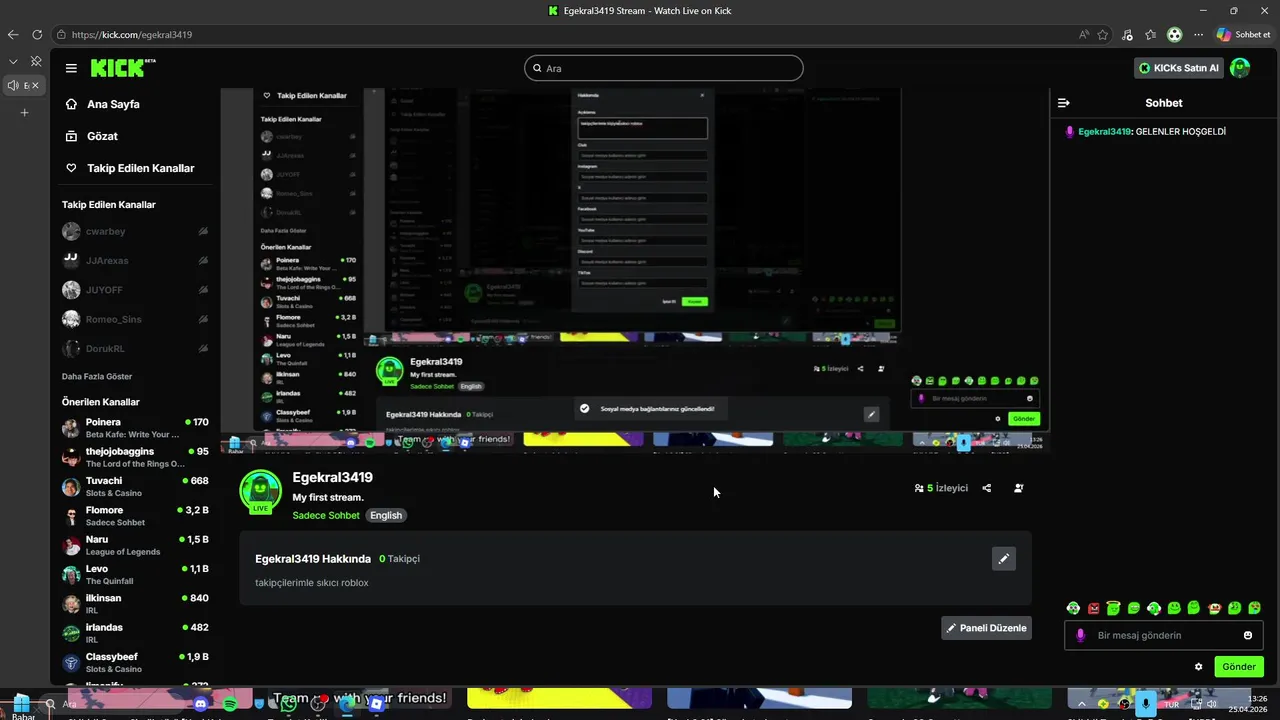
Task: Open browser read aloud icon
Action: coord(1084,34)
